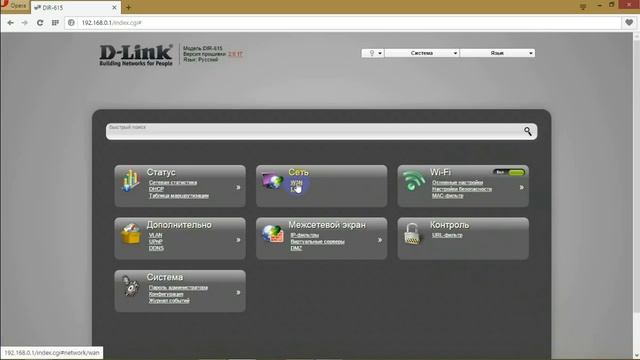Click the heart bookmark icon
The width and height of the screenshot is (640, 360).
click(x=629, y=22)
